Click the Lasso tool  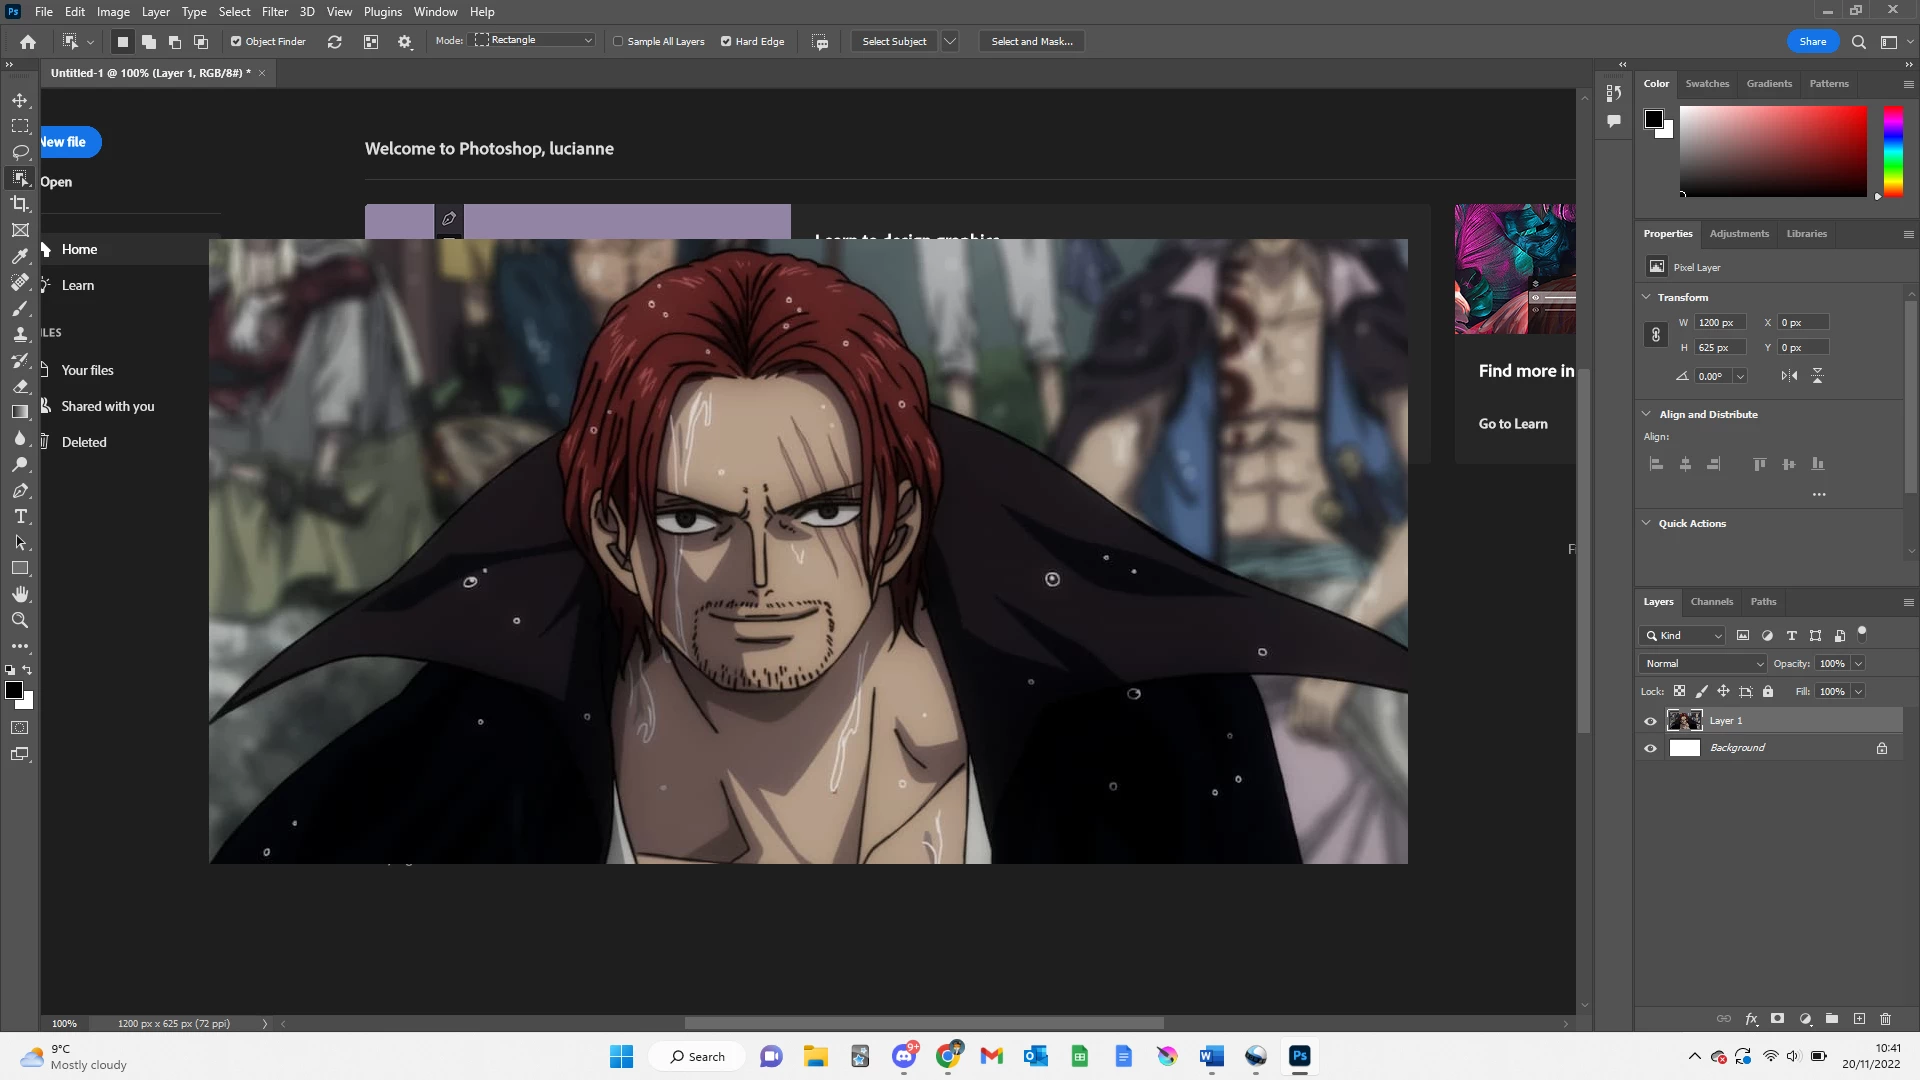point(20,152)
